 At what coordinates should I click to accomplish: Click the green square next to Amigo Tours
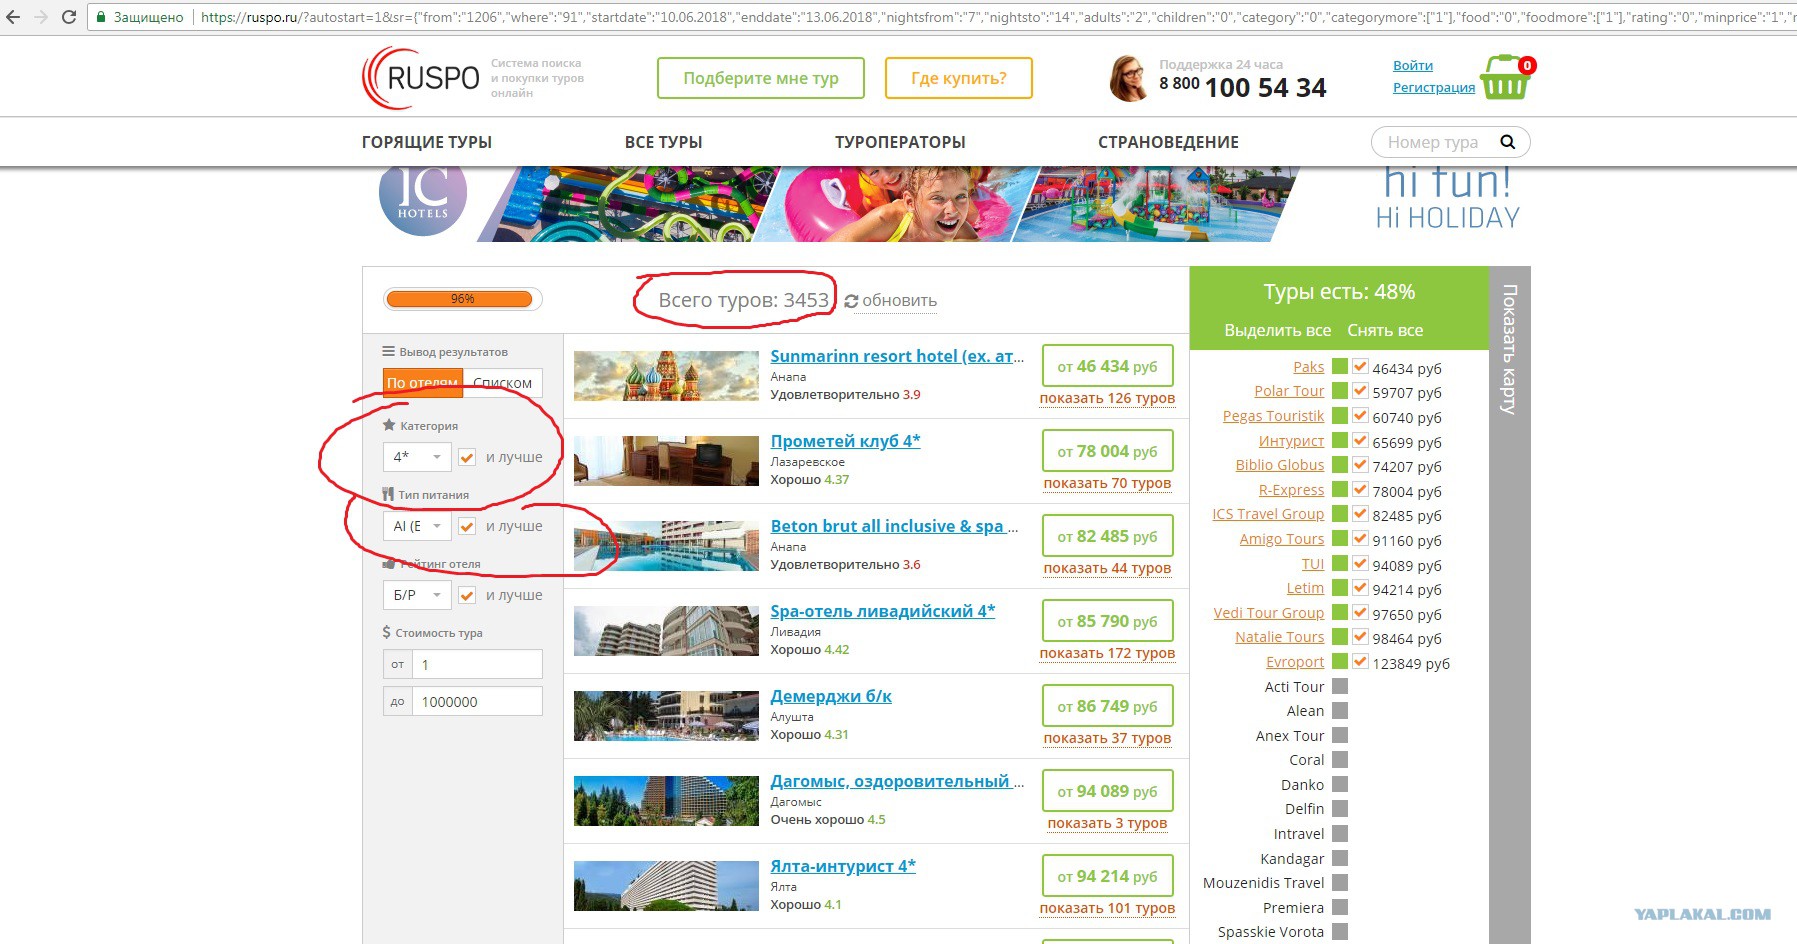(x=1340, y=539)
